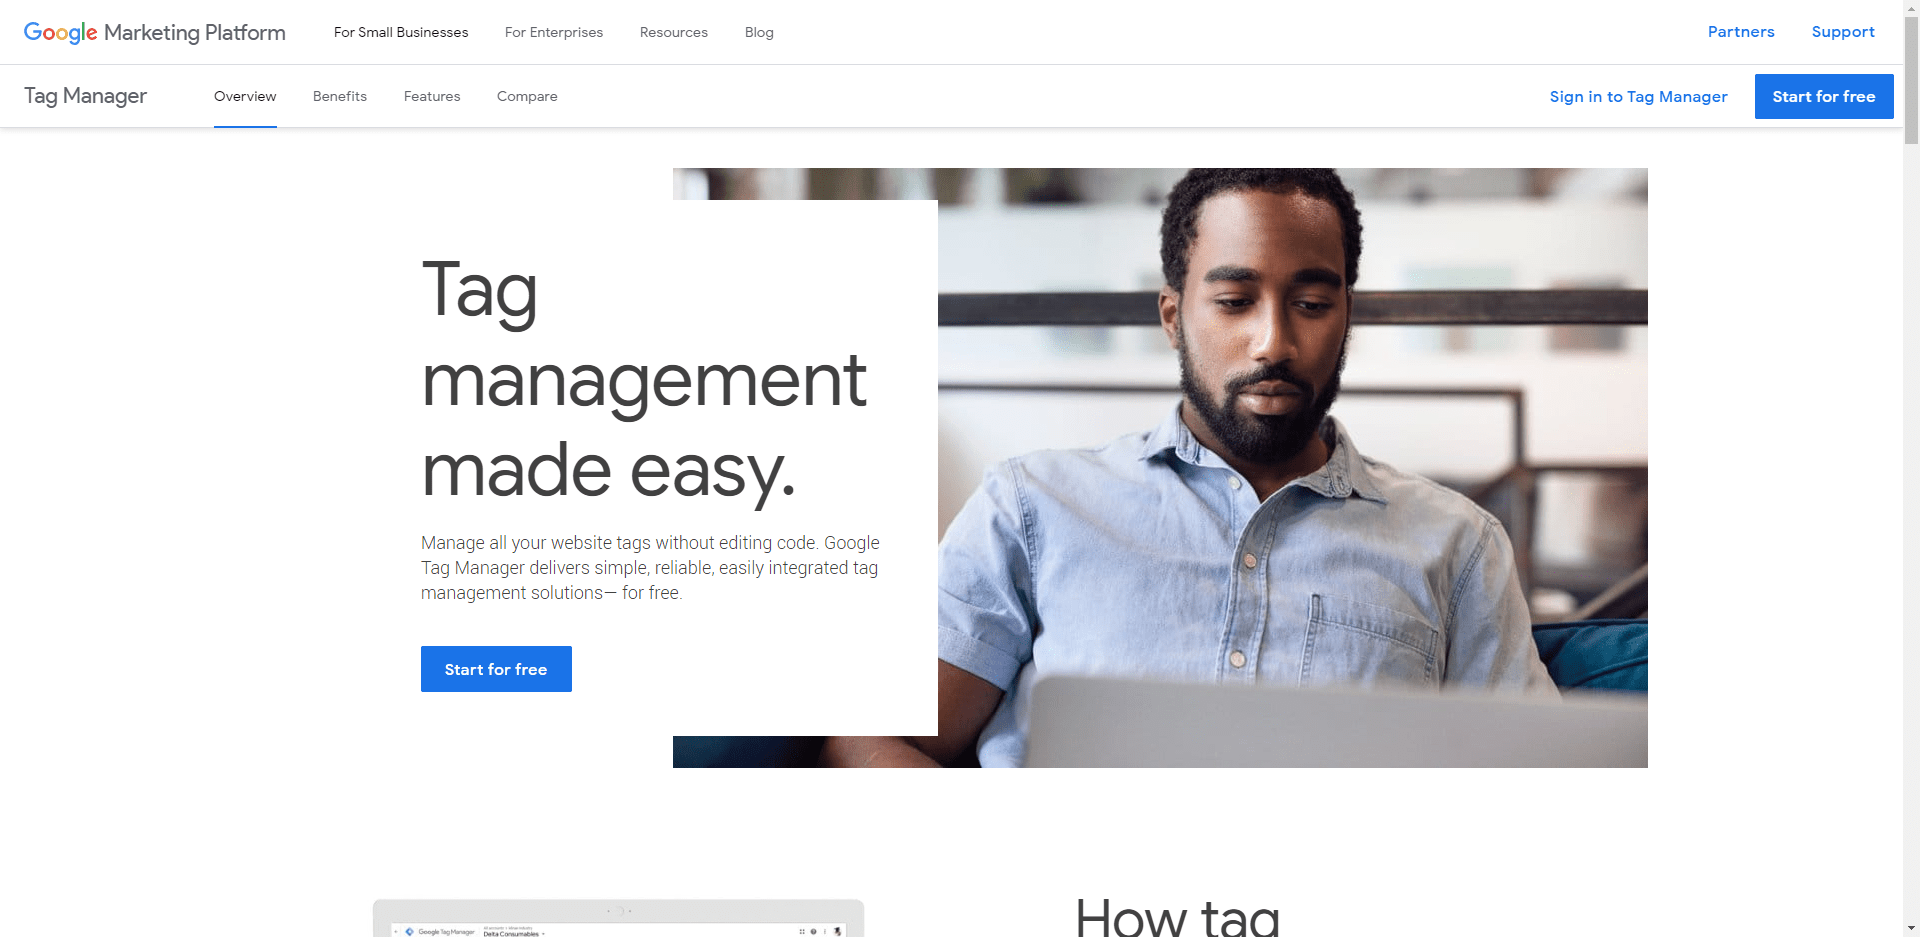The image size is (1920, 937).
Task: Click the header Start for free button
Action: 1824,96
